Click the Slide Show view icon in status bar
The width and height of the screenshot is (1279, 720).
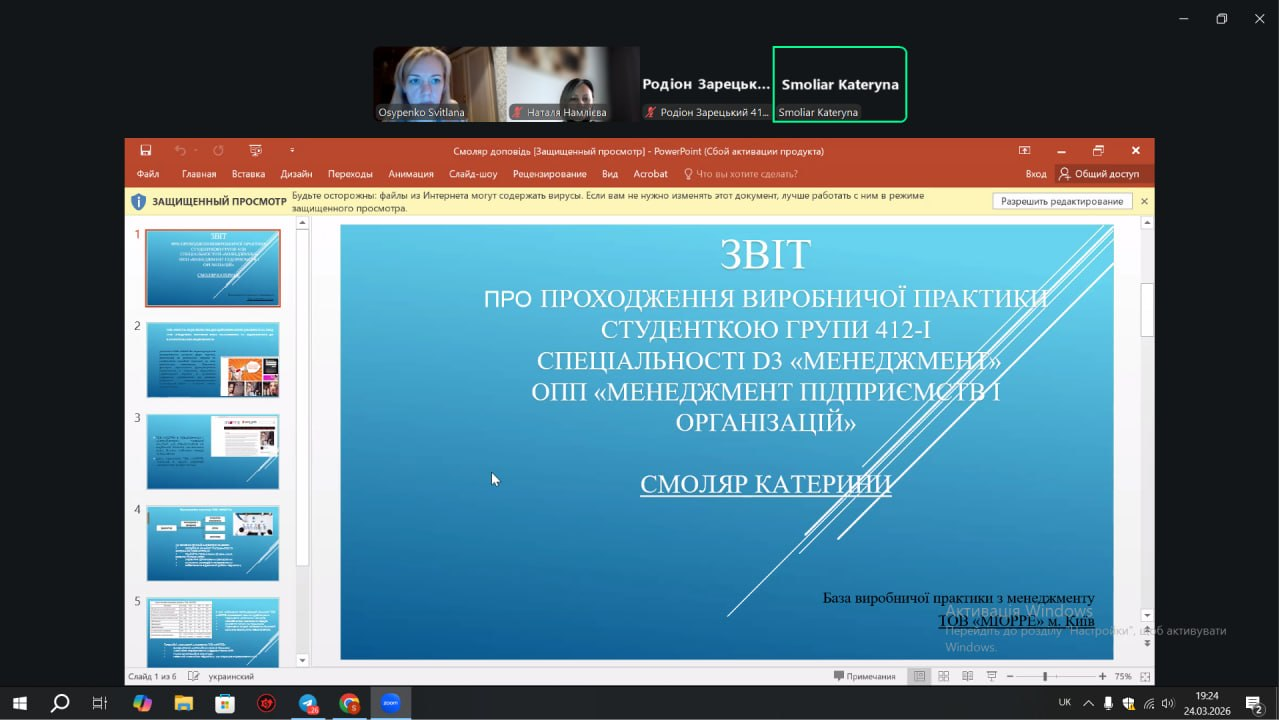click(x=989, y=677)
